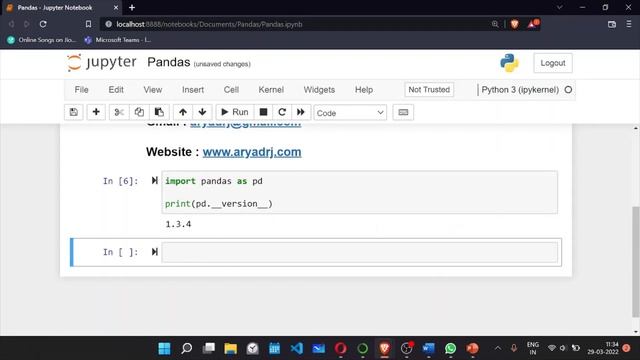Open the View menu
Image resolution: width=640 pixels, height=360 pixels.
tap(153, 90)
